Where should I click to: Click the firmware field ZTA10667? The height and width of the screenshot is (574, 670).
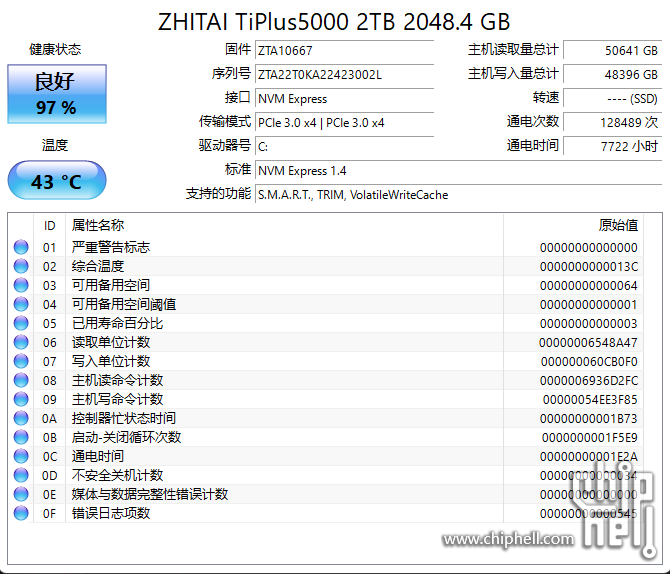point(344,50)
